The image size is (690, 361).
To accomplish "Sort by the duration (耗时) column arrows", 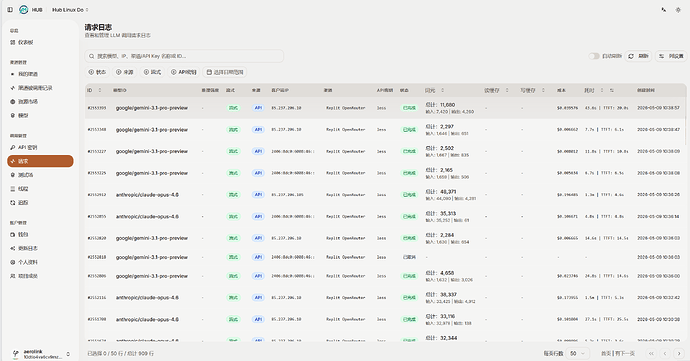I will click(602, 90).
